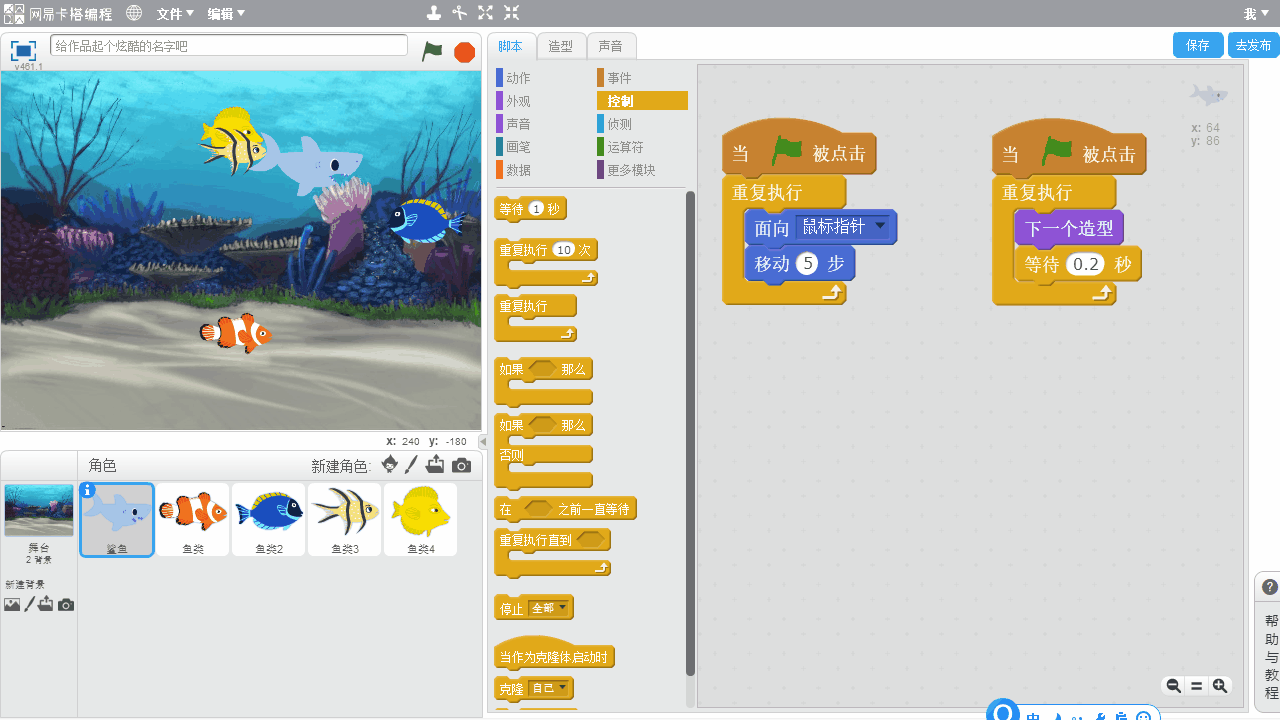
Task: Switch to the 脚本 tab
Action: (x=510, y=46)
